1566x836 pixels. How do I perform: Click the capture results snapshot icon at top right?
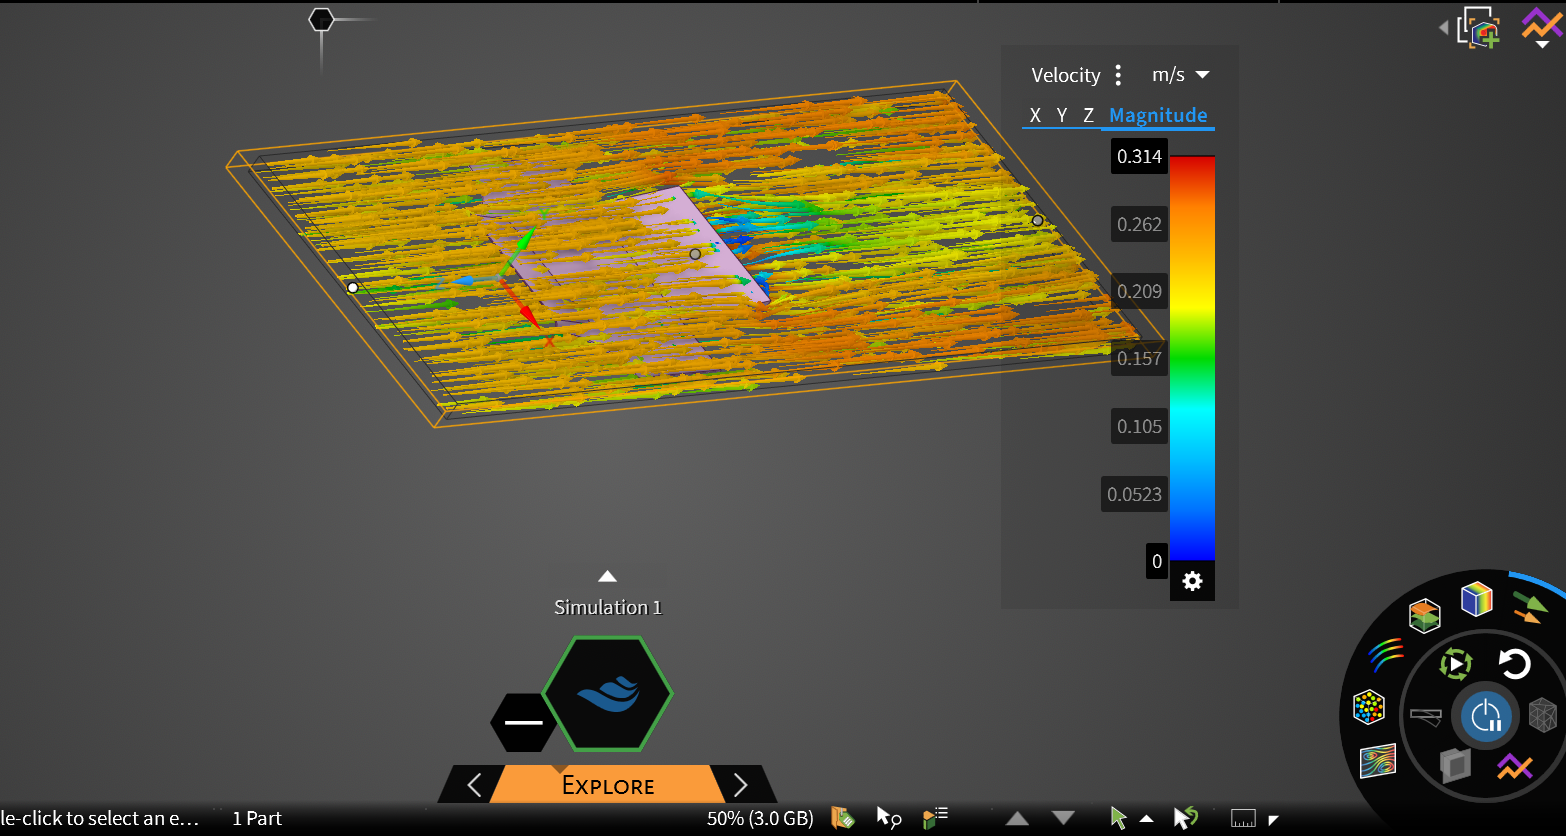(1479, 27)
